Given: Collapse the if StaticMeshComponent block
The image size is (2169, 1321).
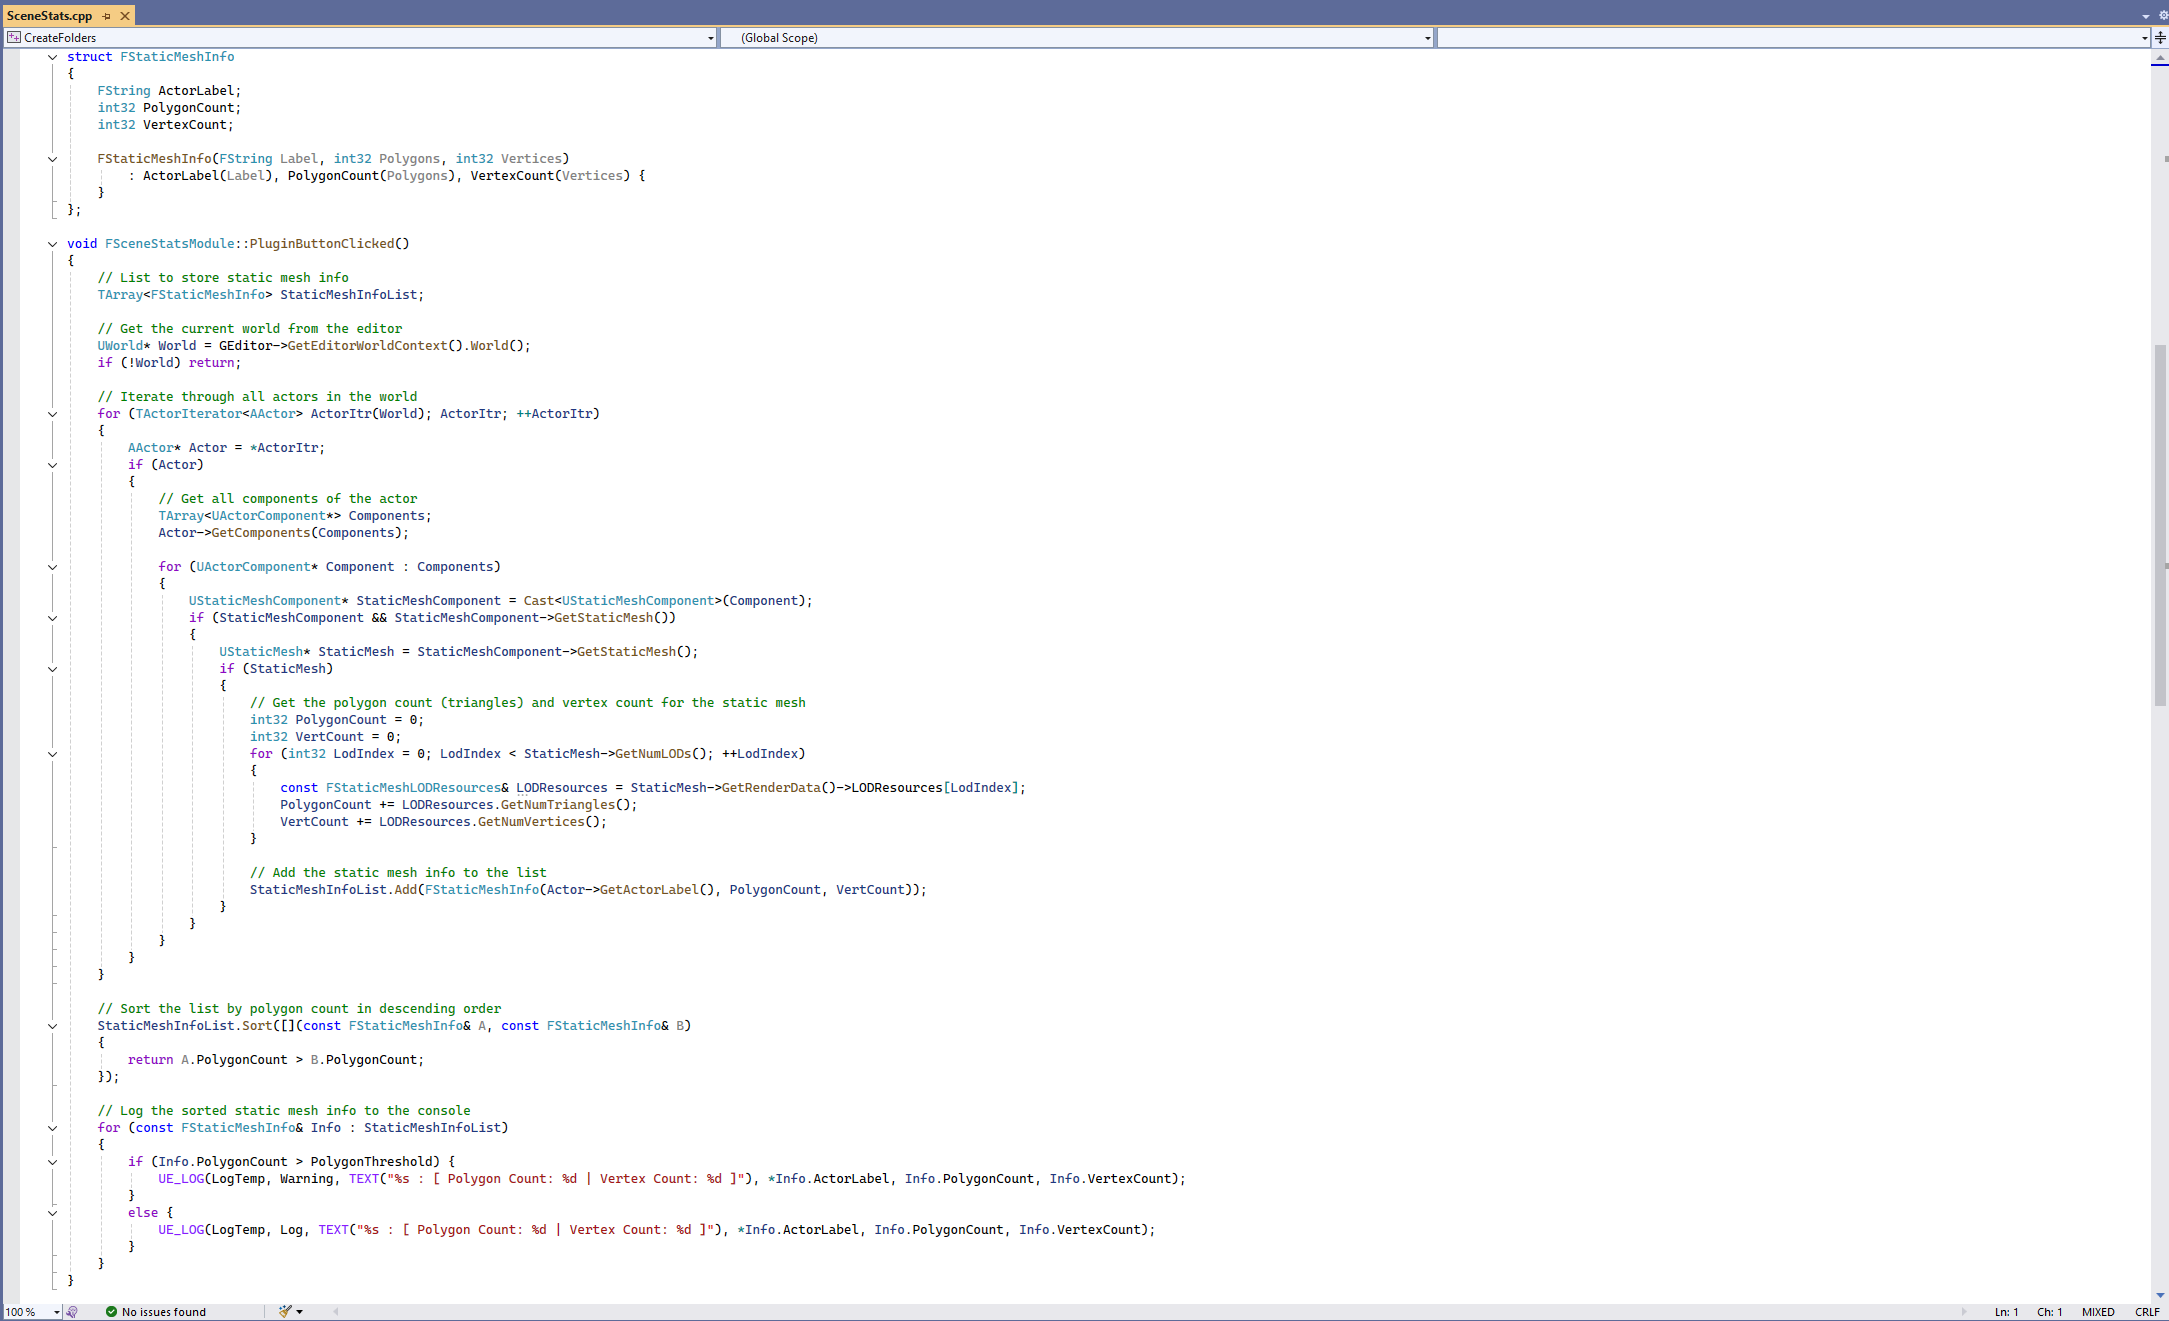Looking at the screenshot, I should (53, 618).
